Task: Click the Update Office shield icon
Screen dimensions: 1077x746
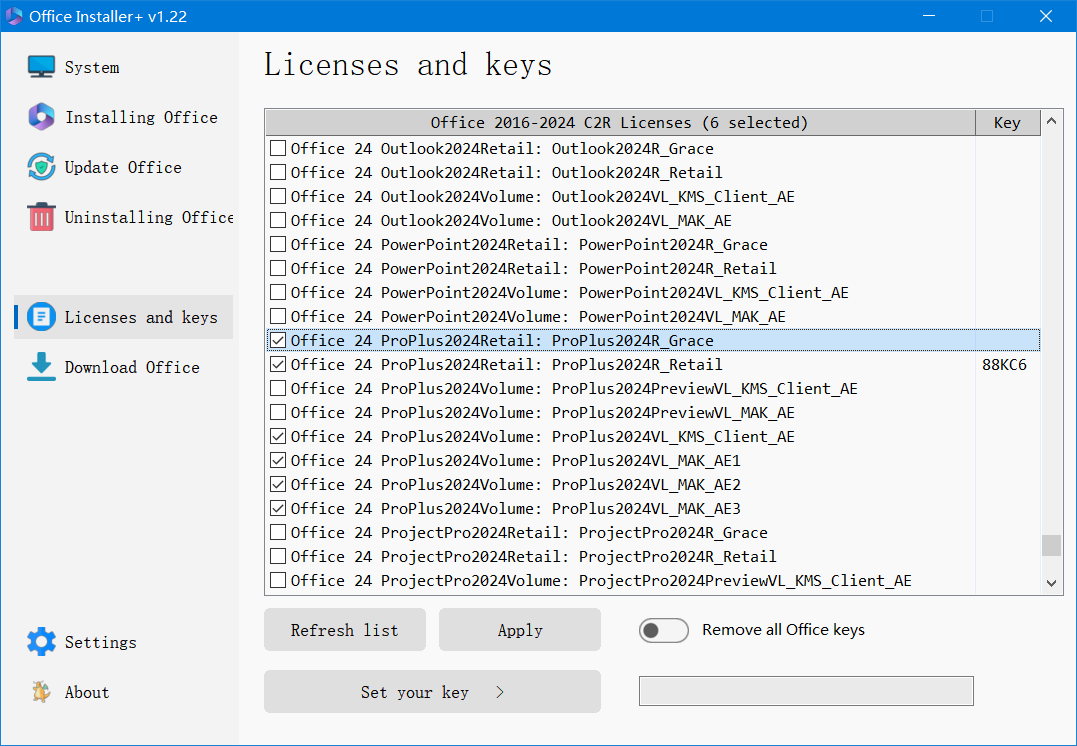Action: coord(41,167)
